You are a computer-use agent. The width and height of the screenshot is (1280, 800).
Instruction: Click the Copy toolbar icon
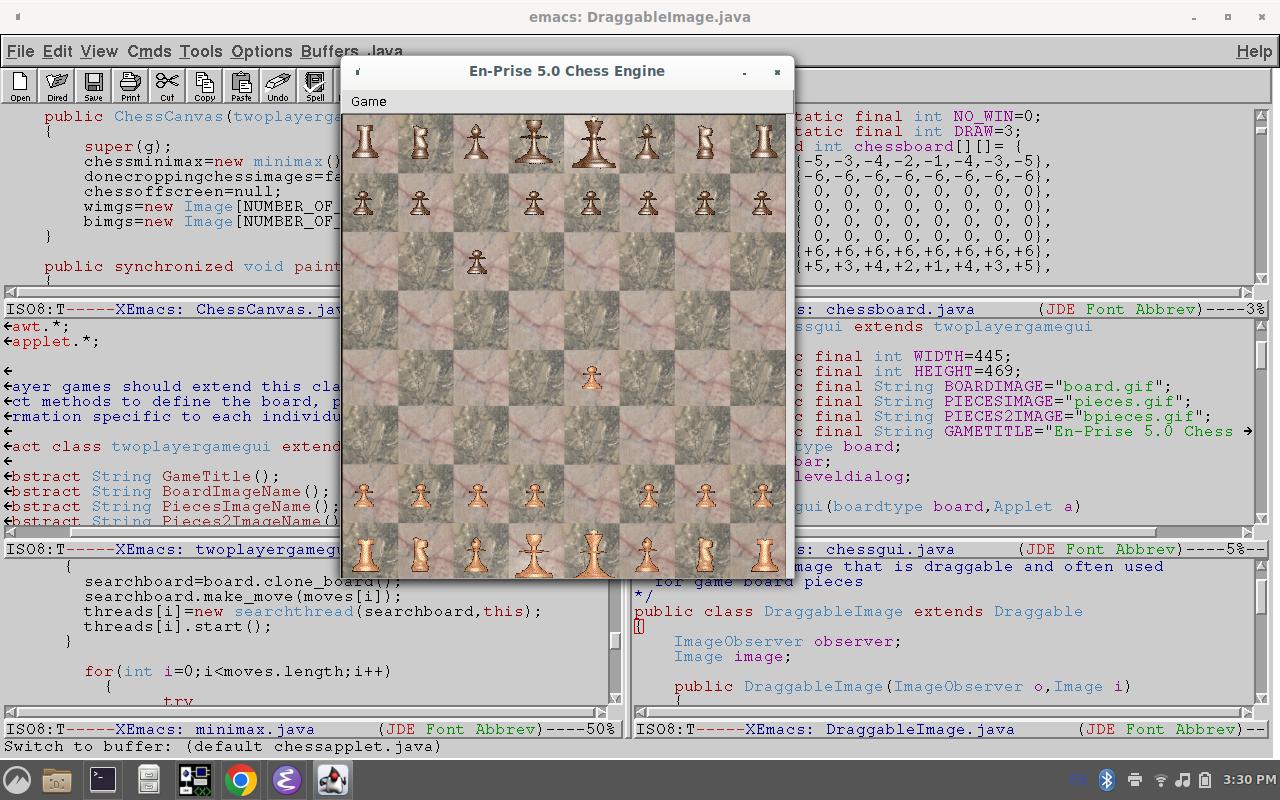tap(204, 86)
